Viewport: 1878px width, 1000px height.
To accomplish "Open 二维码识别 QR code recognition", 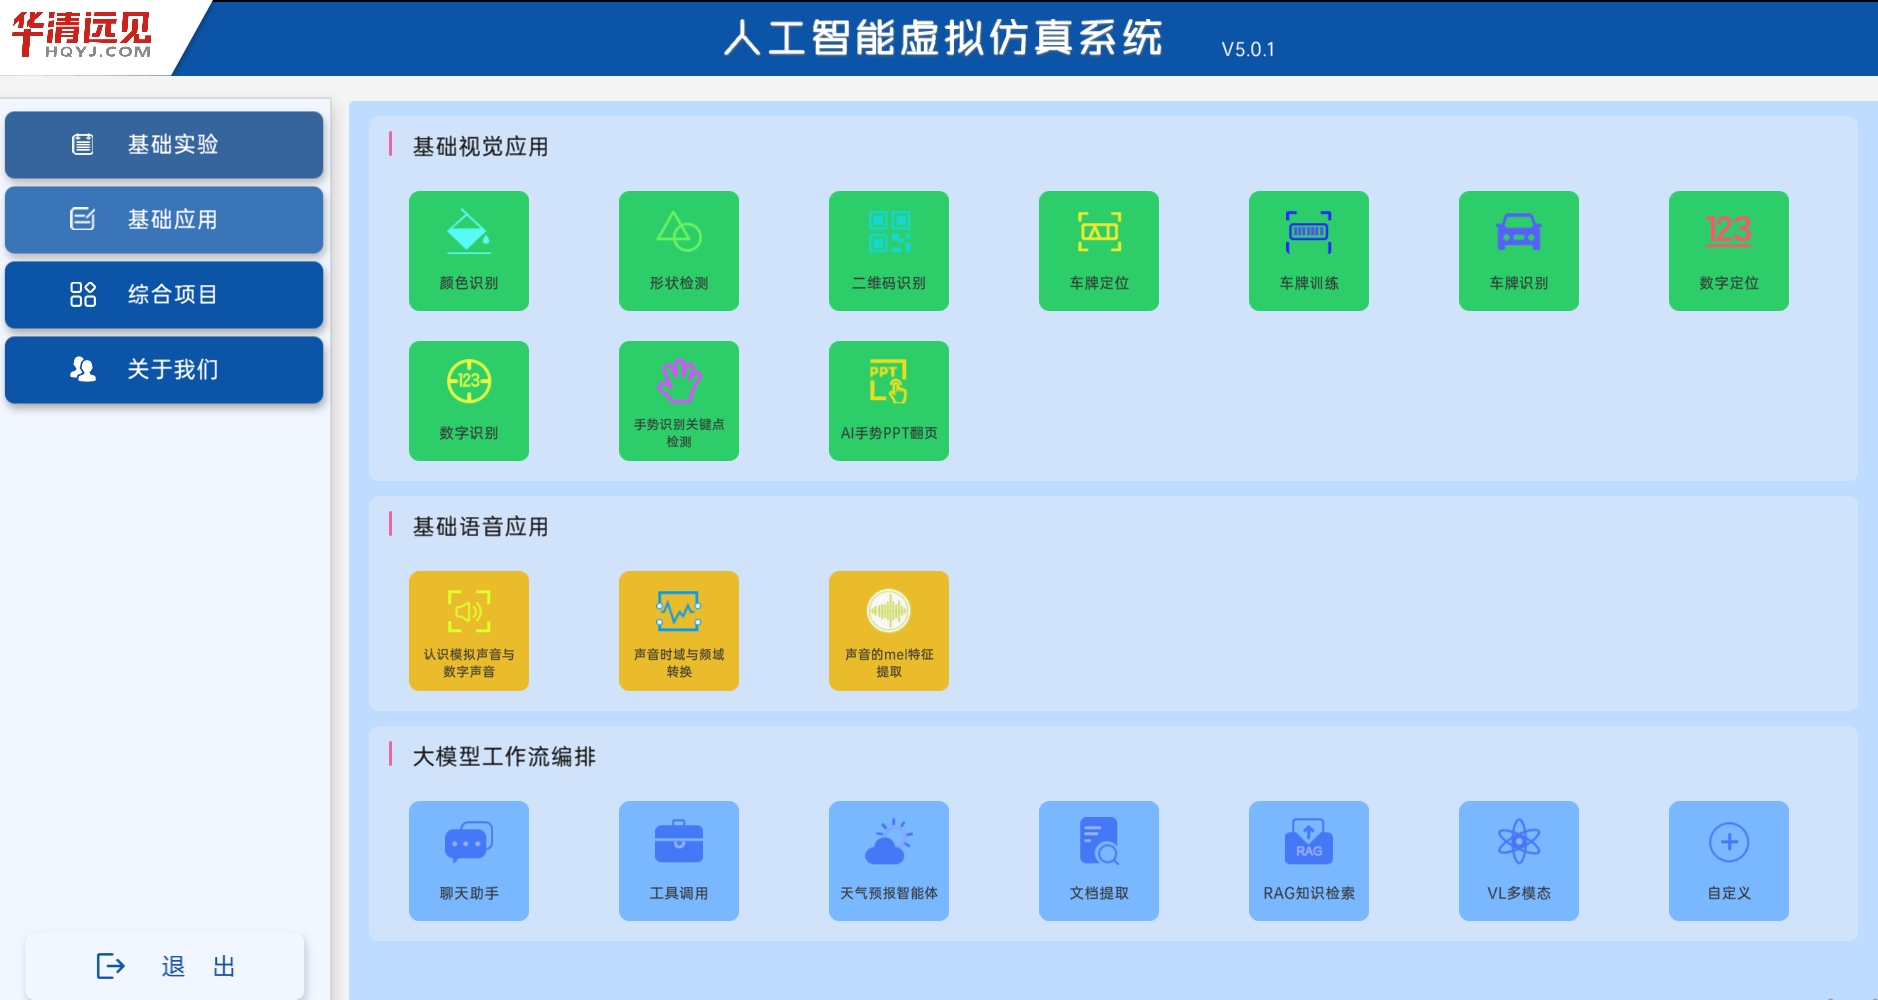I will point(888,250).
